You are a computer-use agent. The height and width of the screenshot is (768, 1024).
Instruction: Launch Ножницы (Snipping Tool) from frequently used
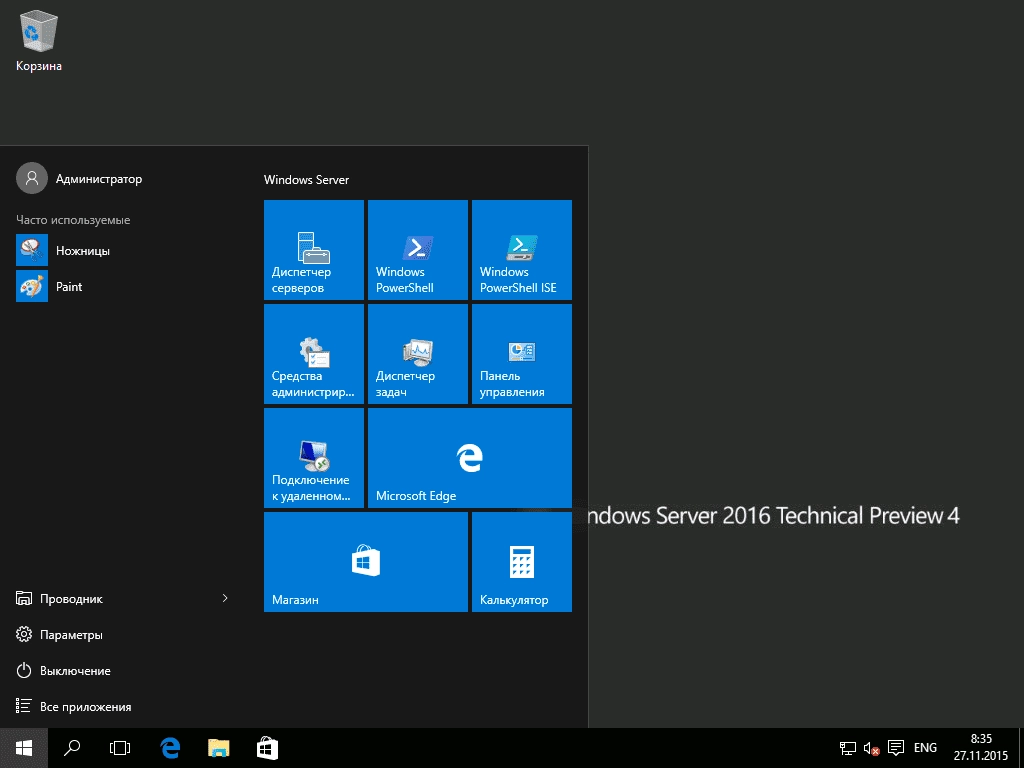click(121, 250)
